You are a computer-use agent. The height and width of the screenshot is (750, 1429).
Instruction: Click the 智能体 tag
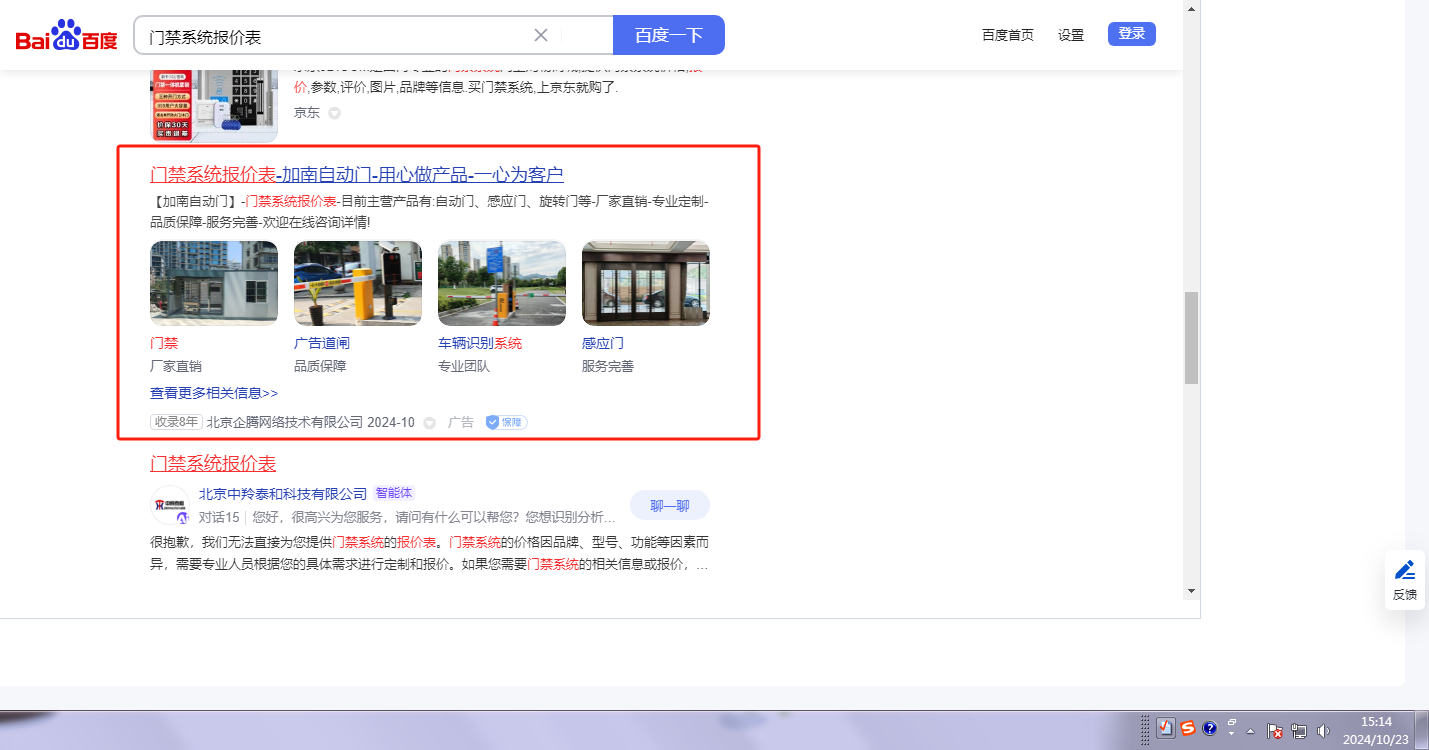[394, 493]
